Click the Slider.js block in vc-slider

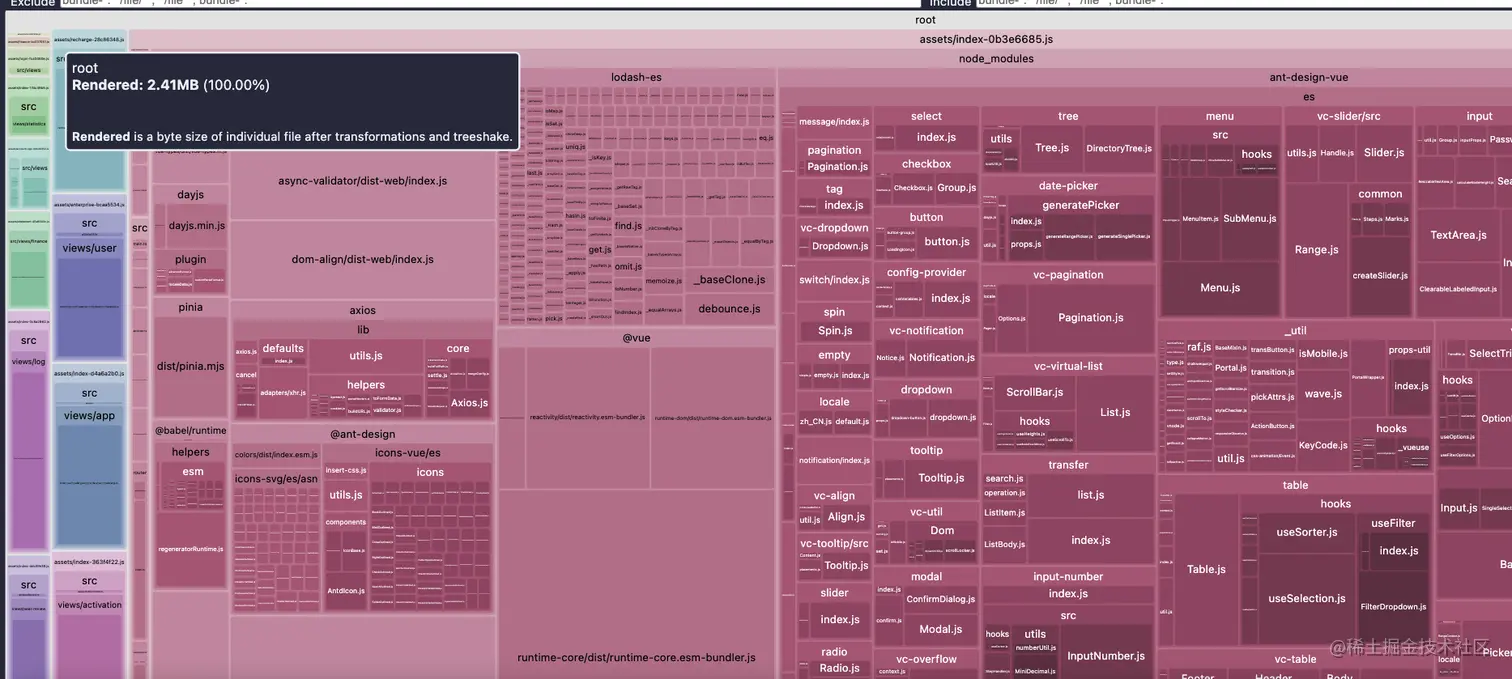click(x=1384, y=153)
